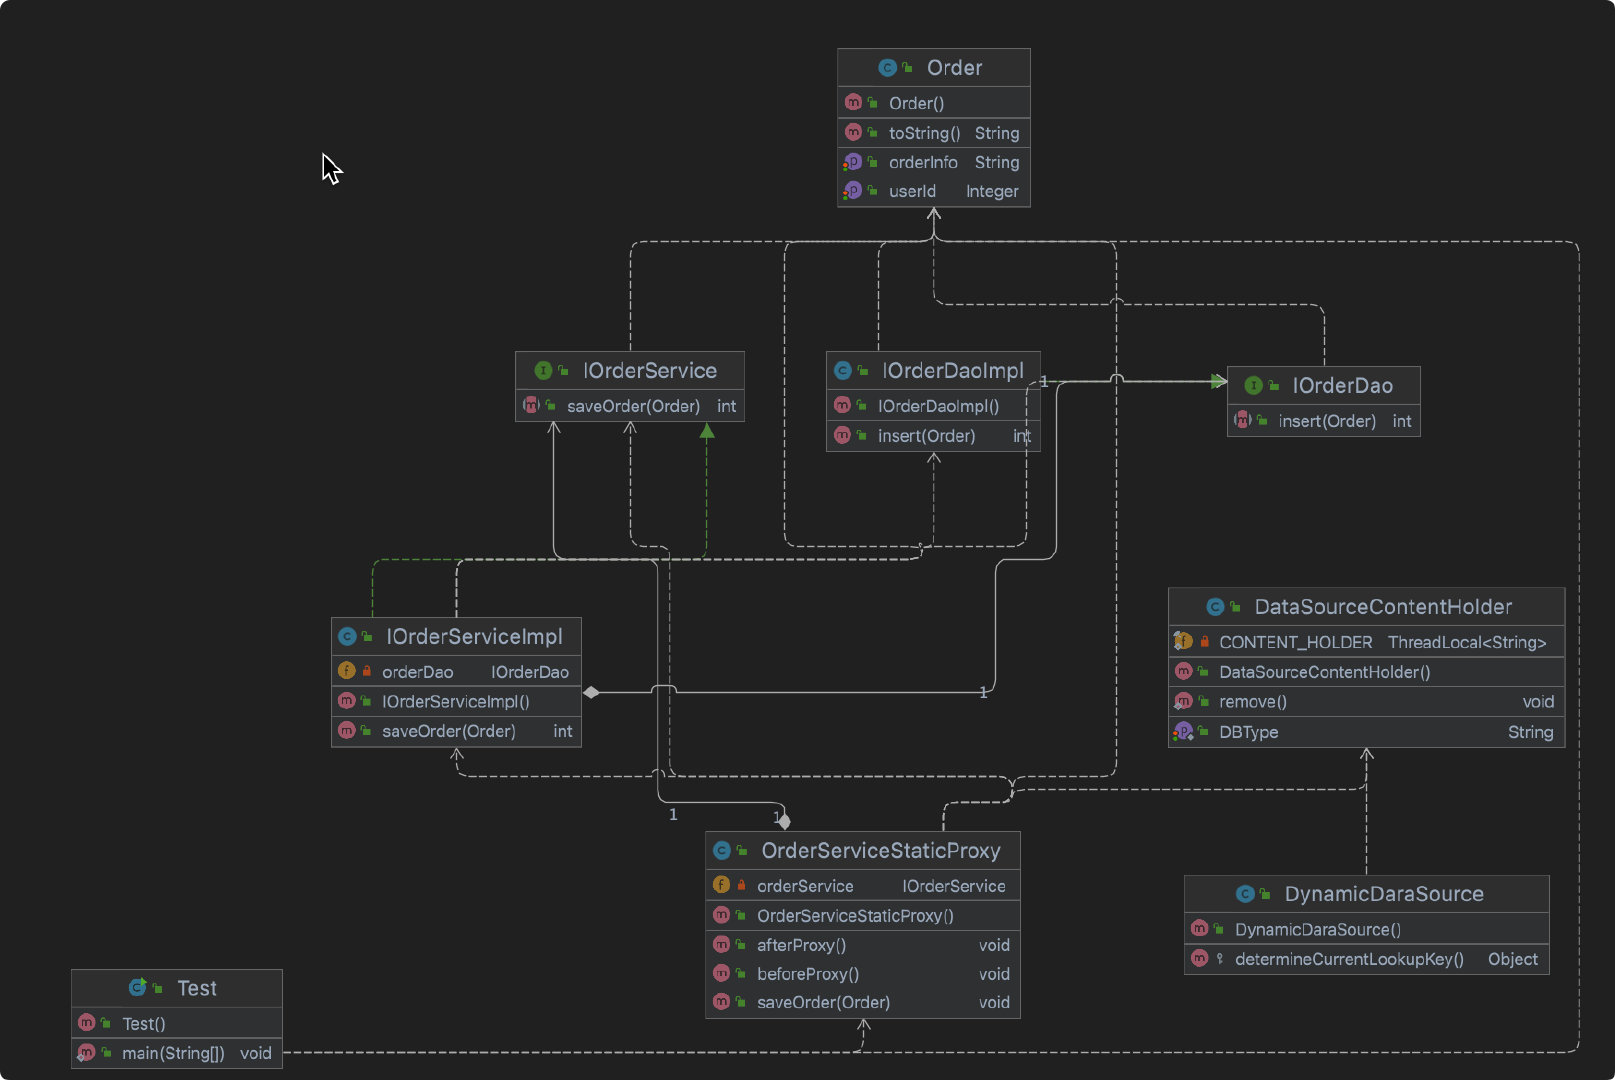The image size is (1615, 1080).
Task: Click the private lock icon next to orderDao field
Action: [x=367, y=671]
